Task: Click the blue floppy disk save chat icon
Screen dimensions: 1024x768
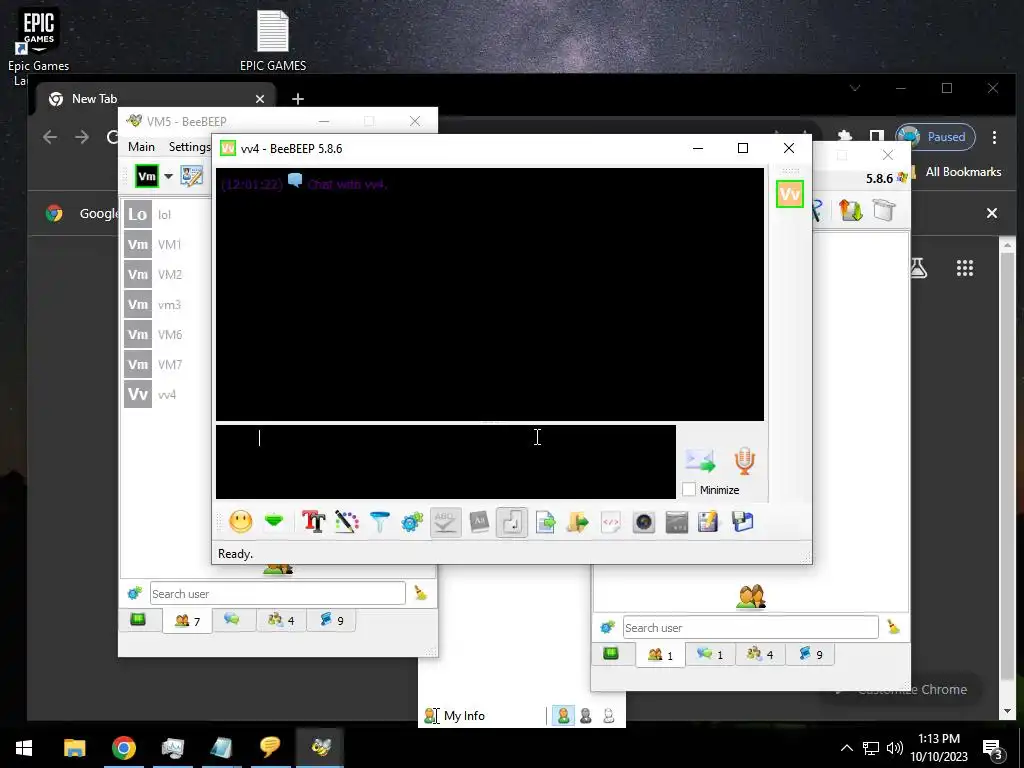Action: point(742,522)
